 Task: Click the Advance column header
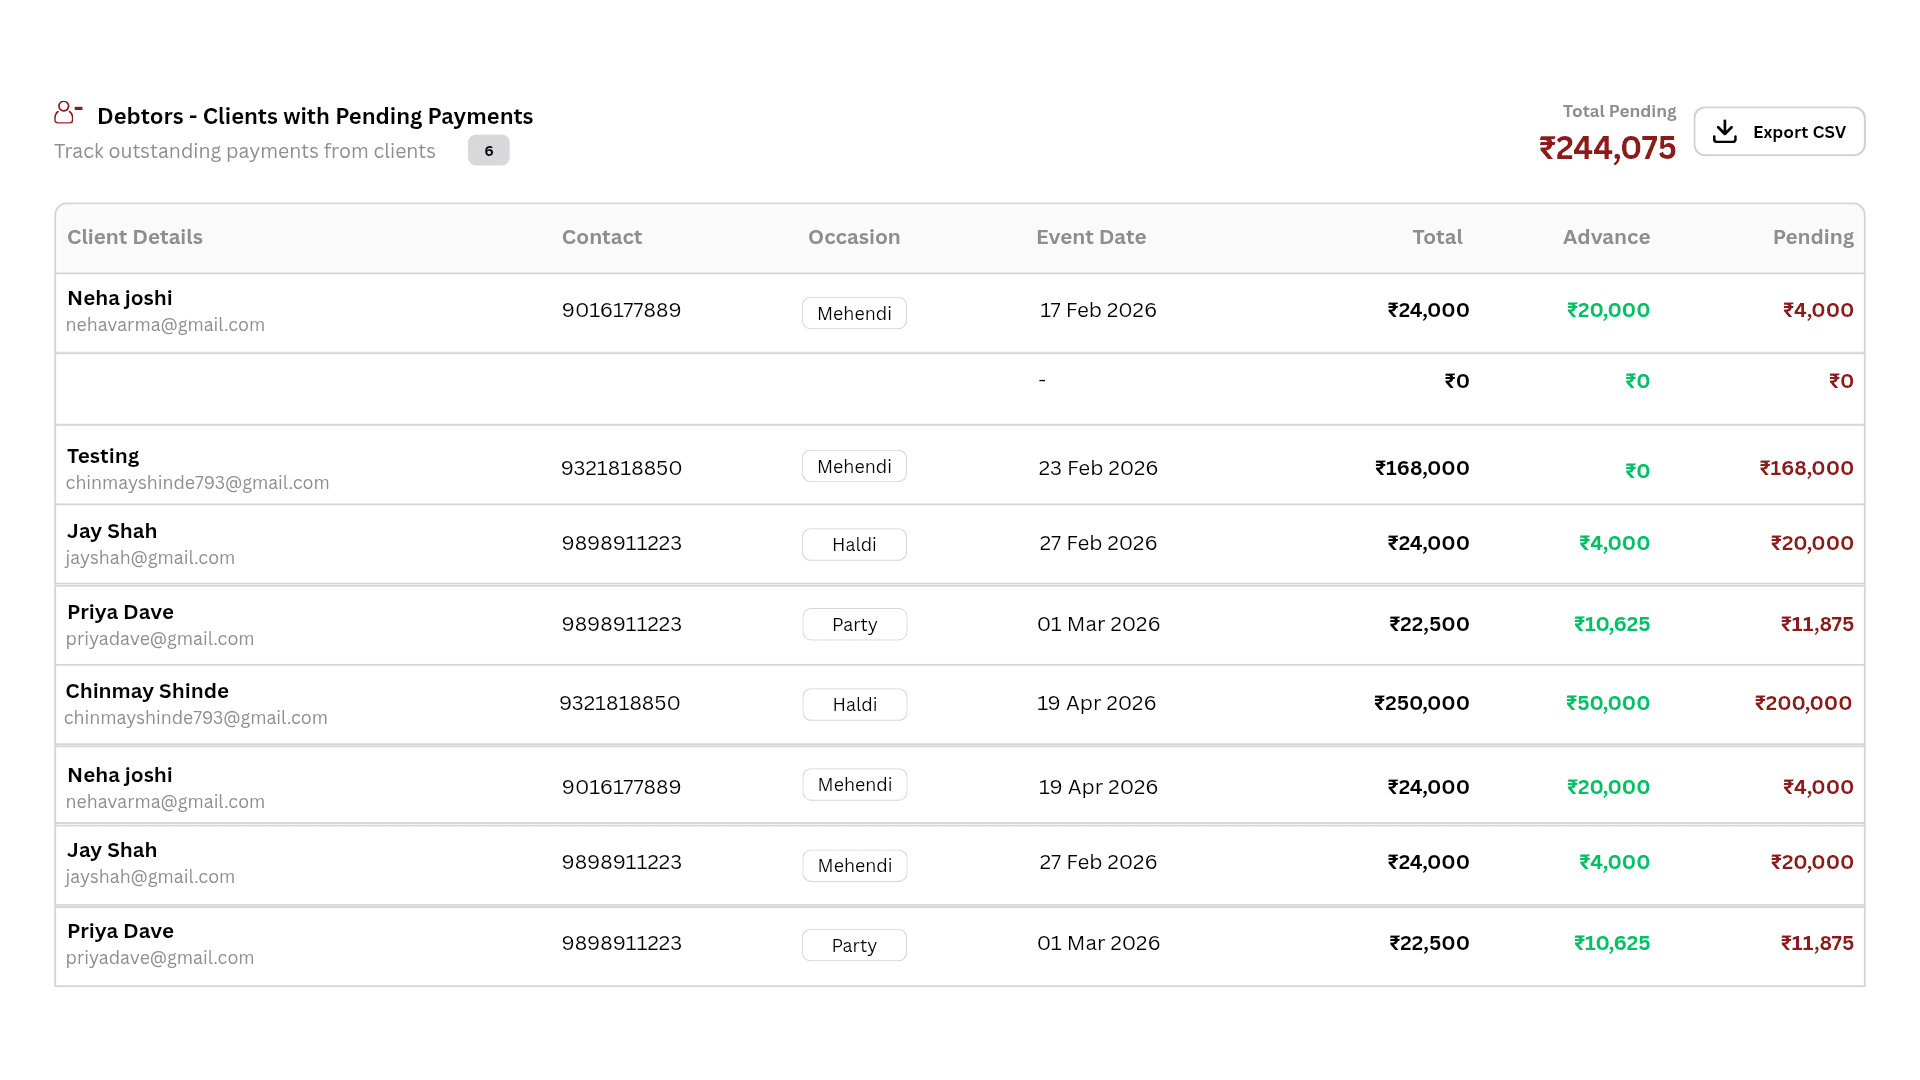pyautogui.click(x=1606, y=237)
